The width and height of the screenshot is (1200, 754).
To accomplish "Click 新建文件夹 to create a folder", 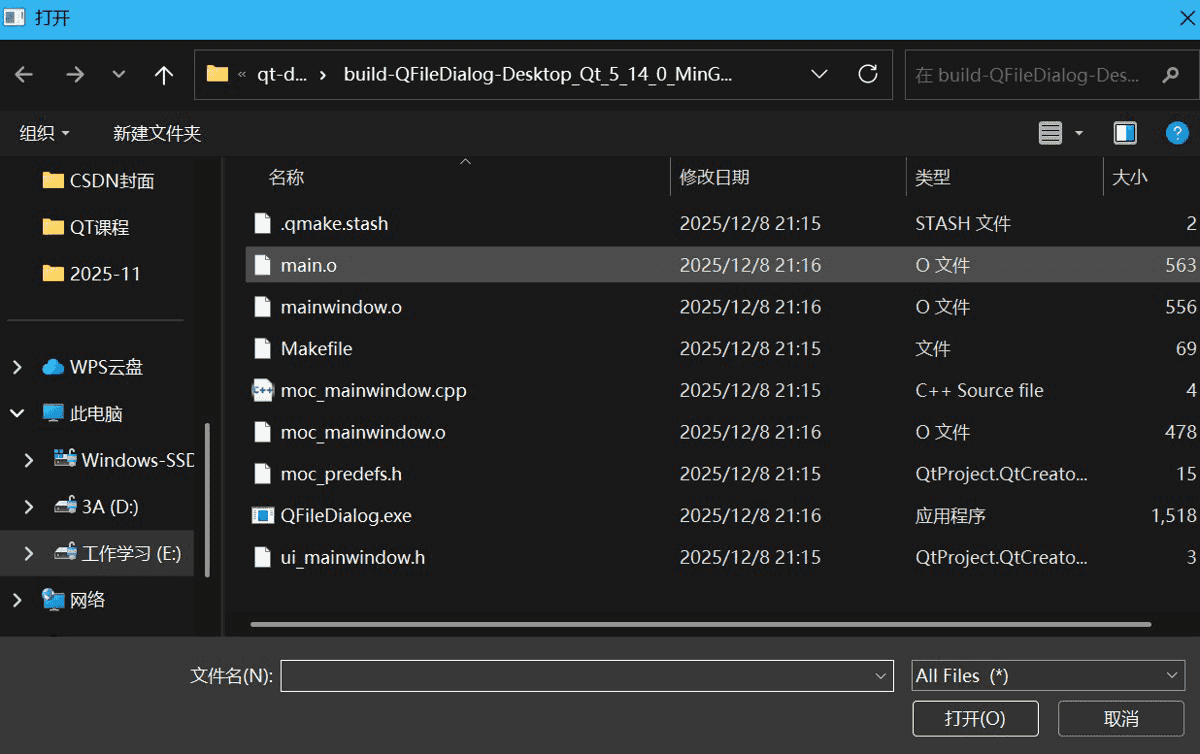I will pos(157,133).
